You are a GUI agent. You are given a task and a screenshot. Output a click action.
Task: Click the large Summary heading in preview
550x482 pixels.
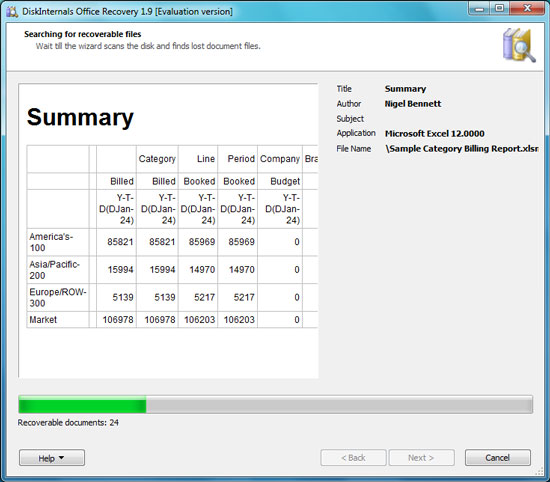click(80, 117)
